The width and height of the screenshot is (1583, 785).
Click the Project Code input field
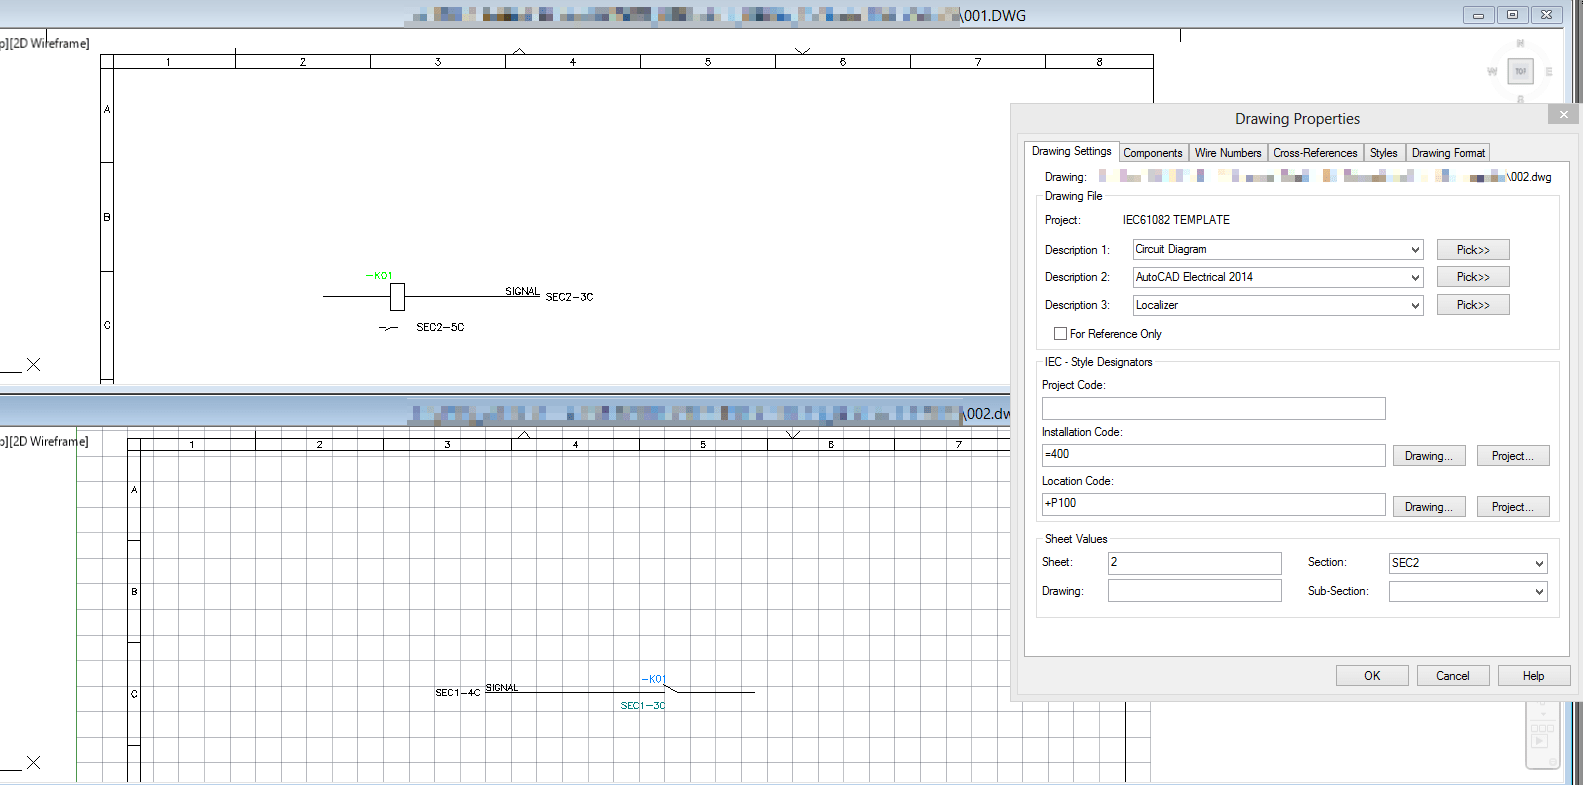tap(1213, 408)
